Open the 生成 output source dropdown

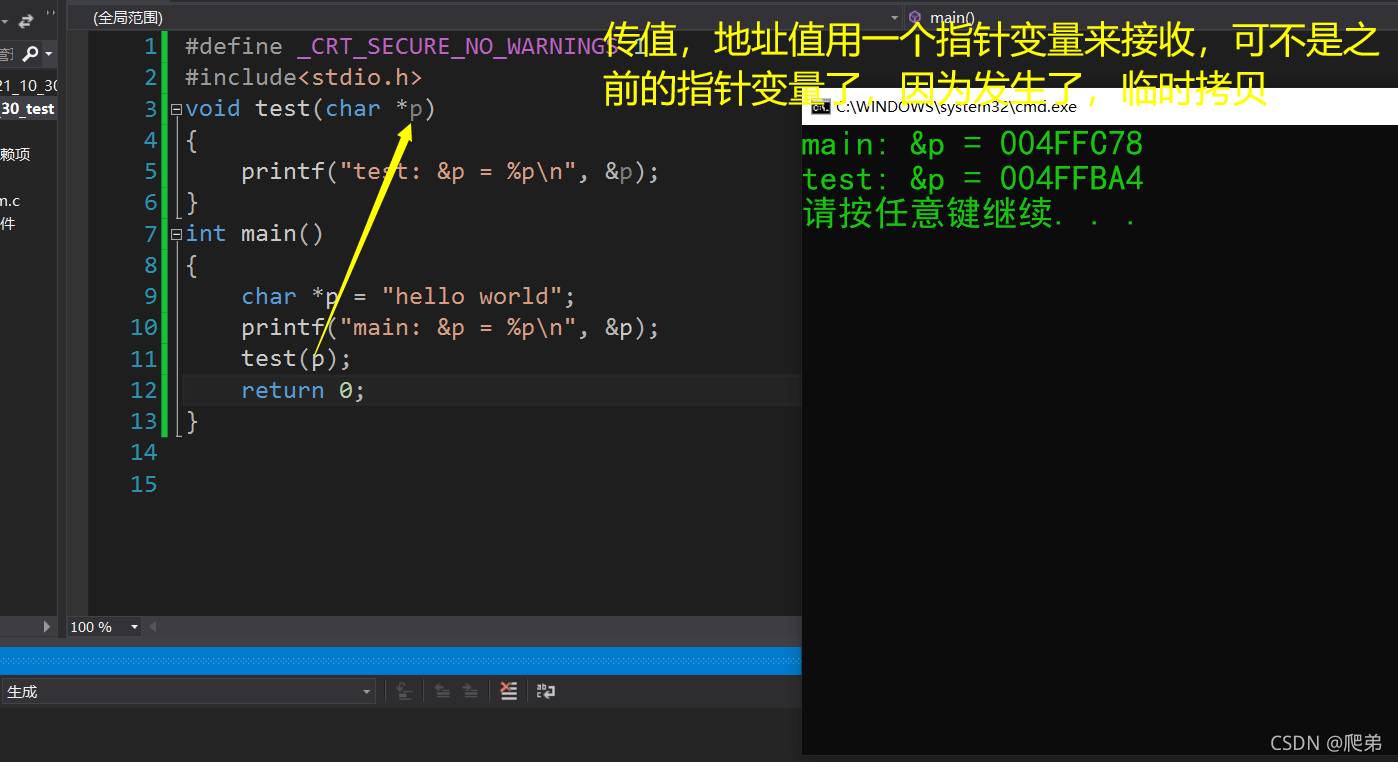[188, 691]
